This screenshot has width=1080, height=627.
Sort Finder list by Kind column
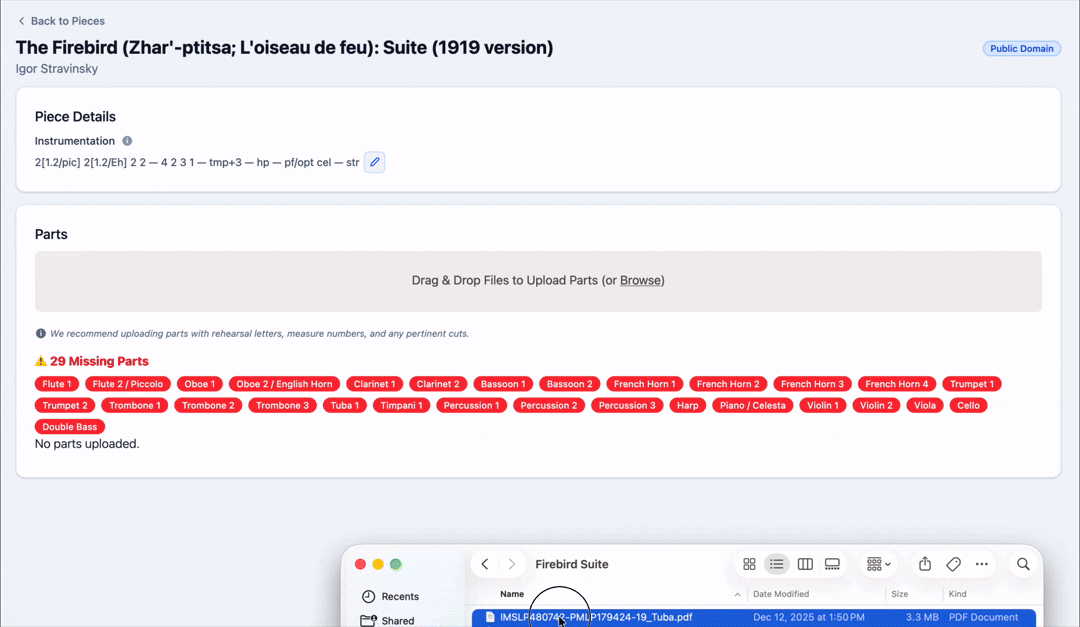957,594
